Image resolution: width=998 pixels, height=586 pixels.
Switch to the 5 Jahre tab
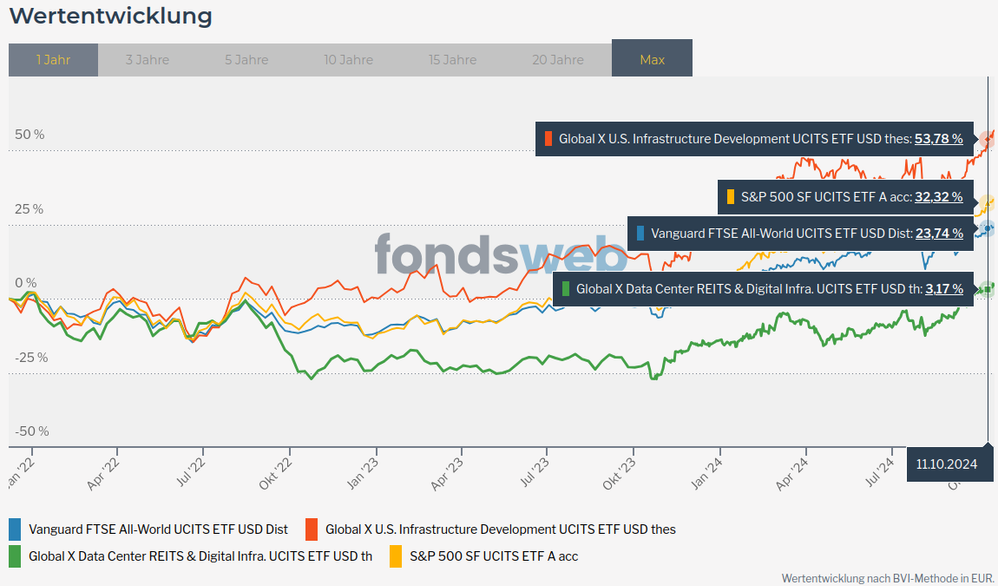[246, 60]
